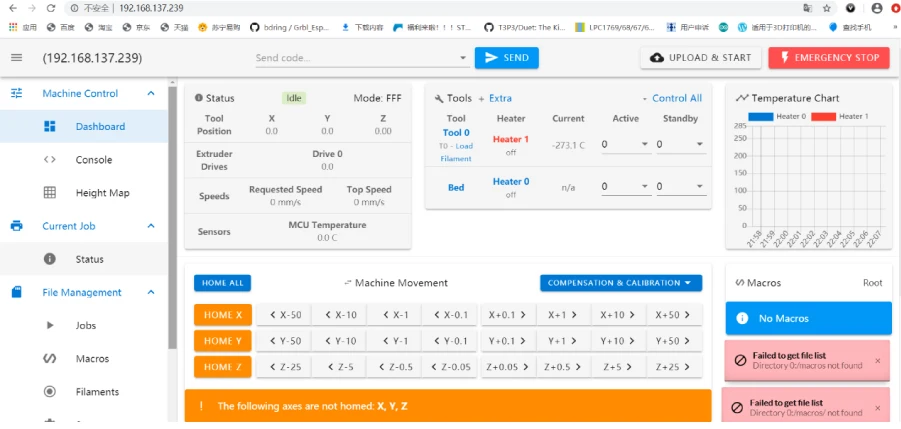Screen dimensions: 901x429
Task: Open Tool 0 Active temperature dropdown
Action: click(x=645, y=144)
